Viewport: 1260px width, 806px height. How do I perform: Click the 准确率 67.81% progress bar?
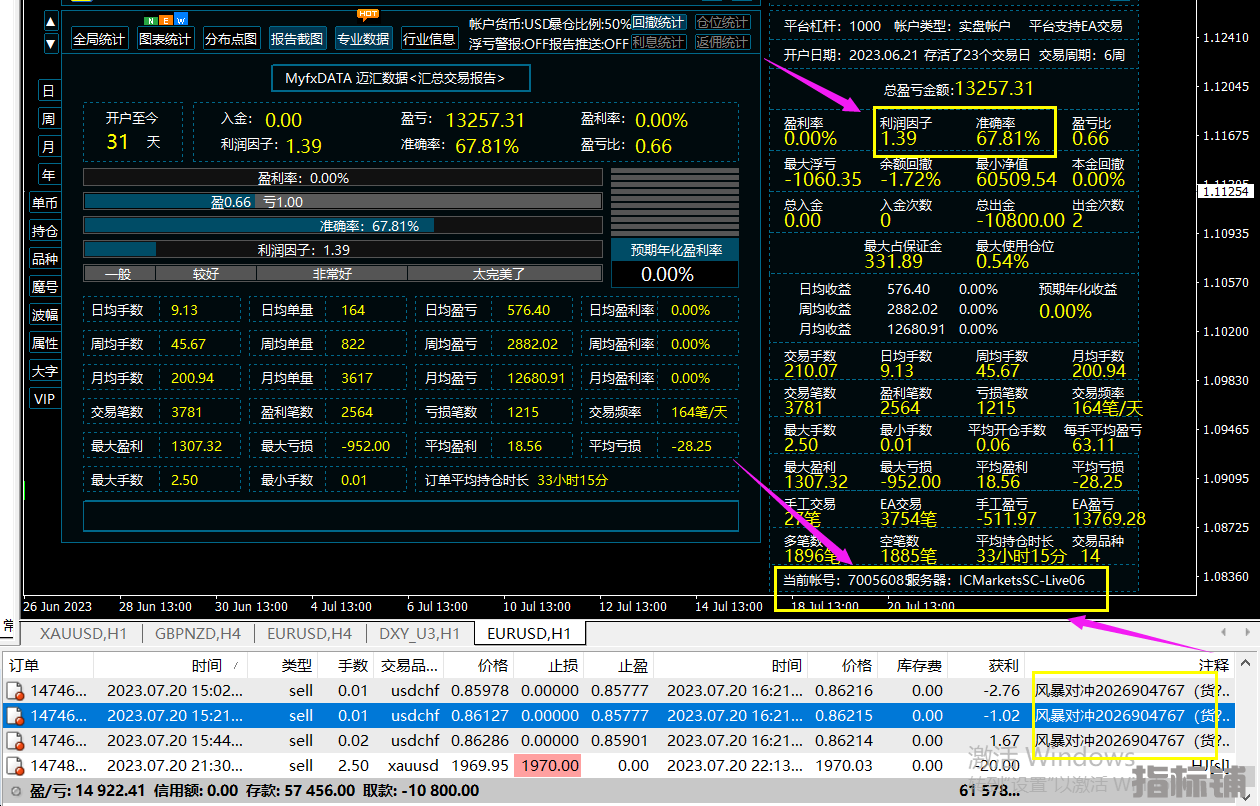(x=343, y=226)
